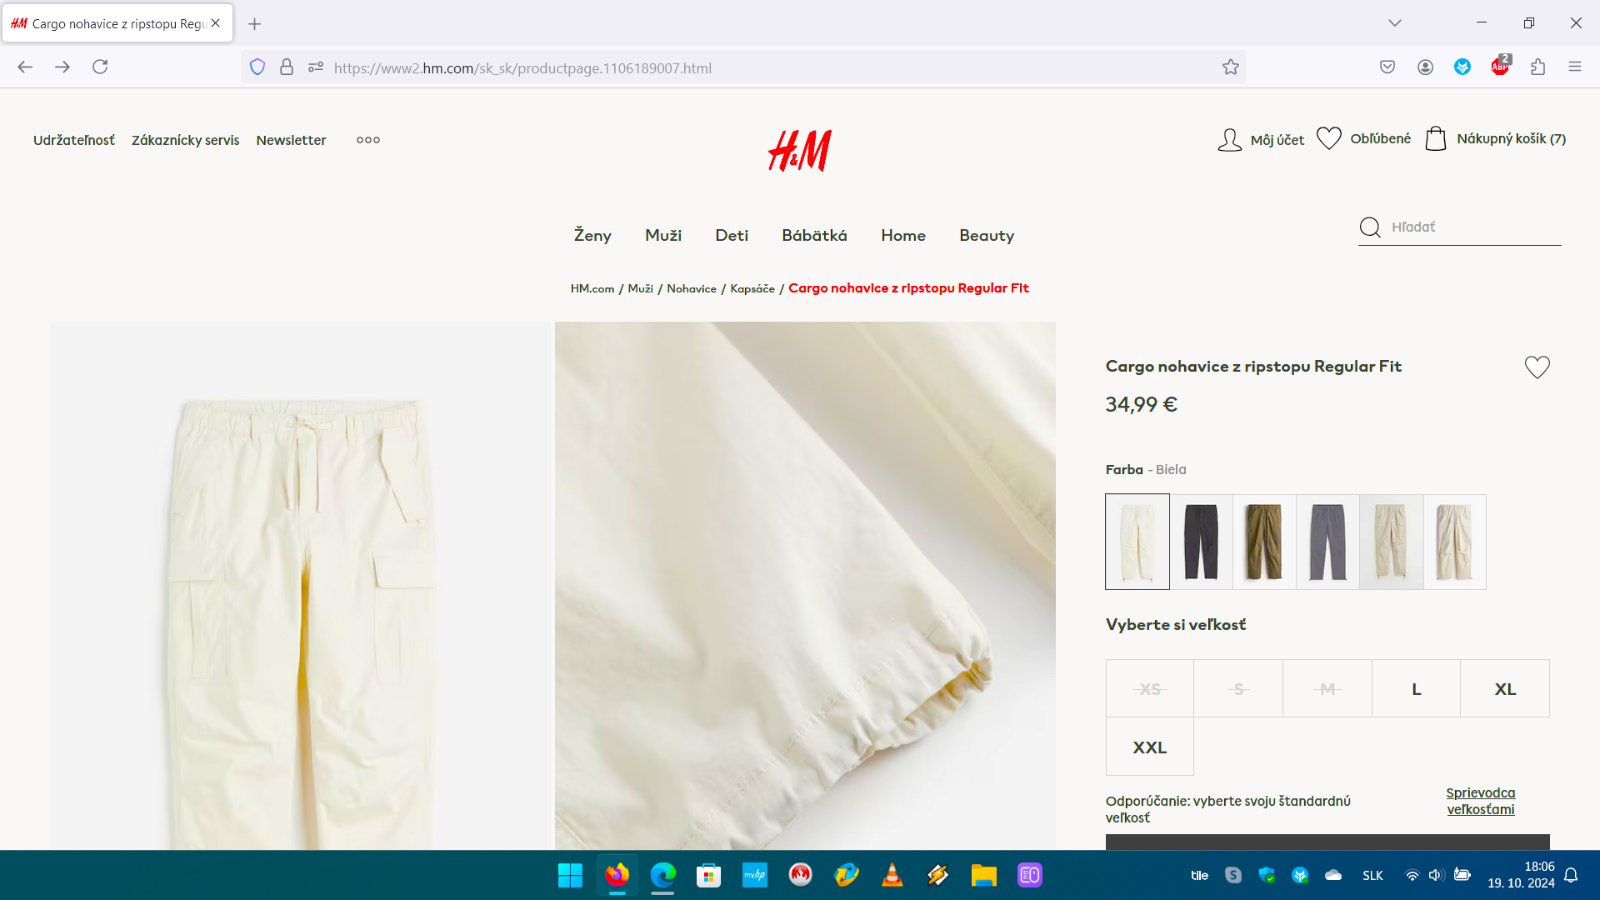Click the H&M logo
Viewport: 1600px width, 900px height.
coord(799,151)
